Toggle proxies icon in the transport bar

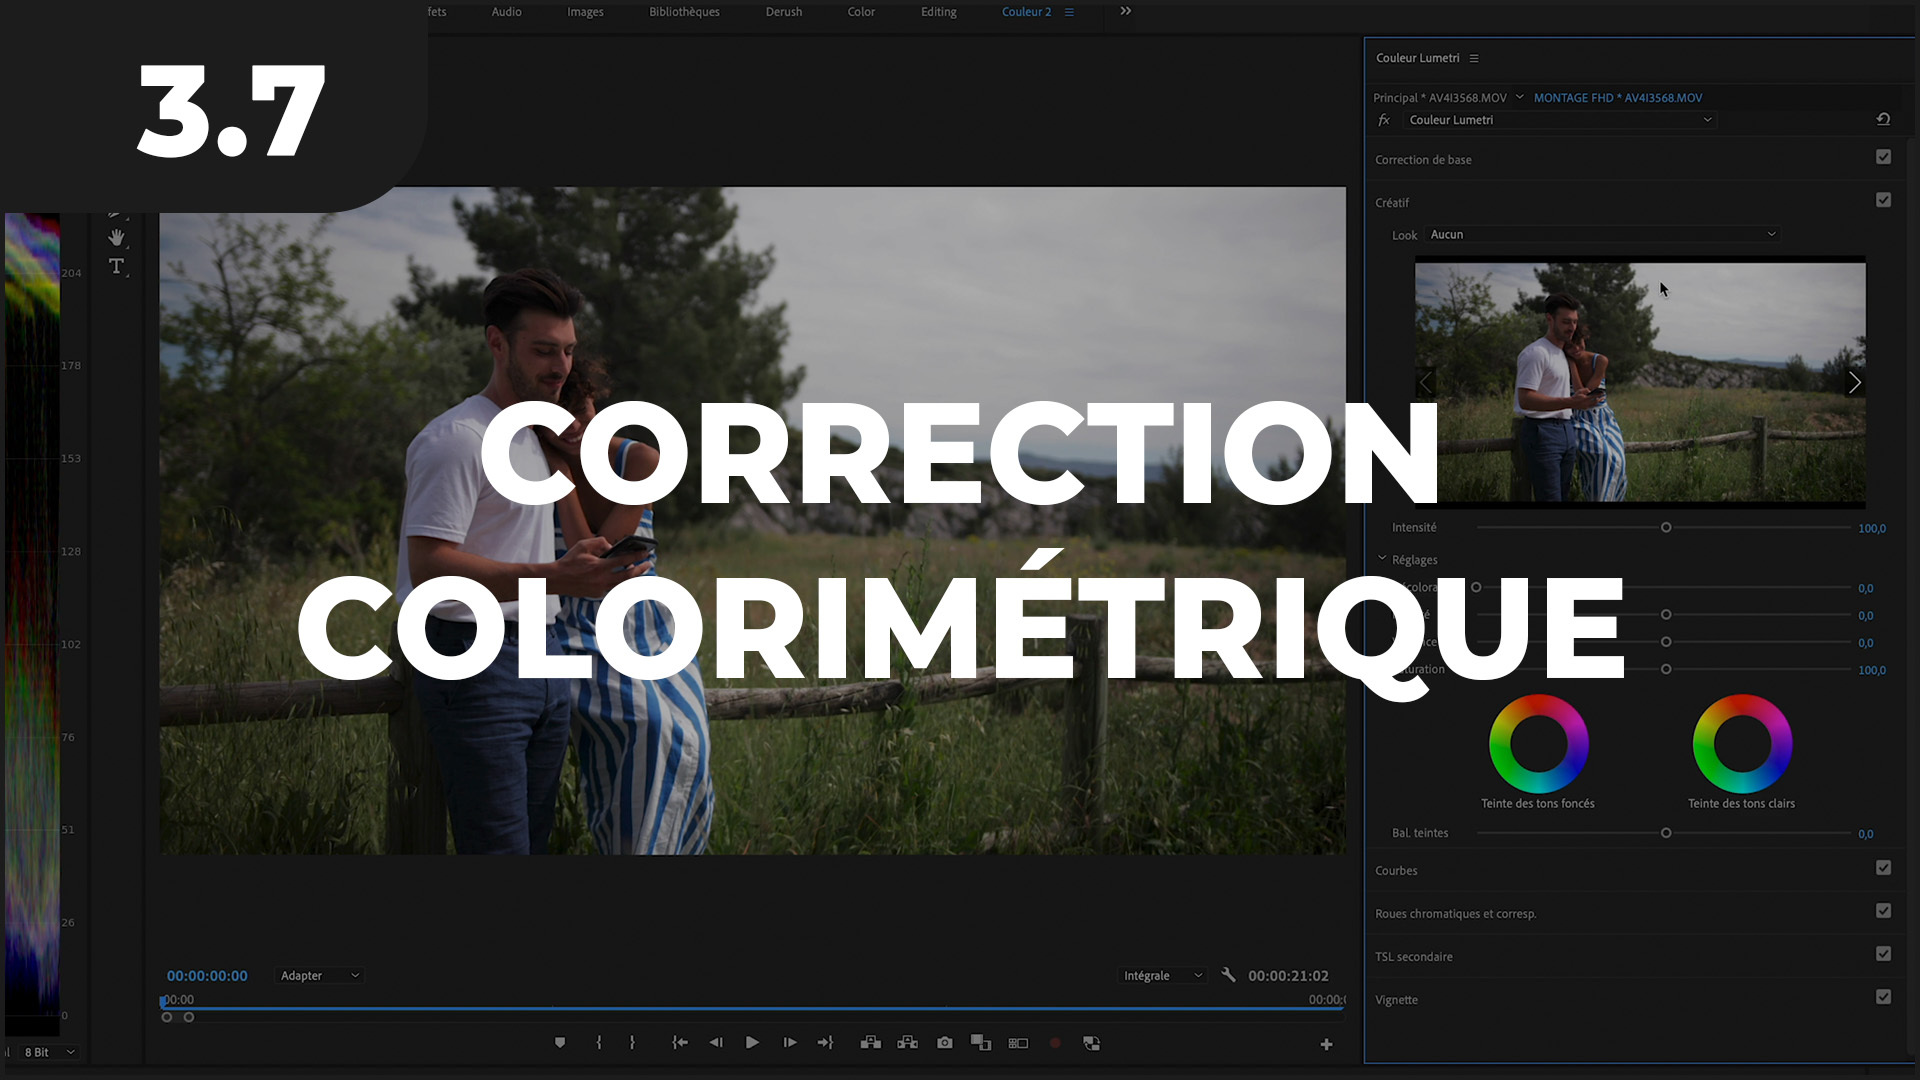(1092, 1043)
